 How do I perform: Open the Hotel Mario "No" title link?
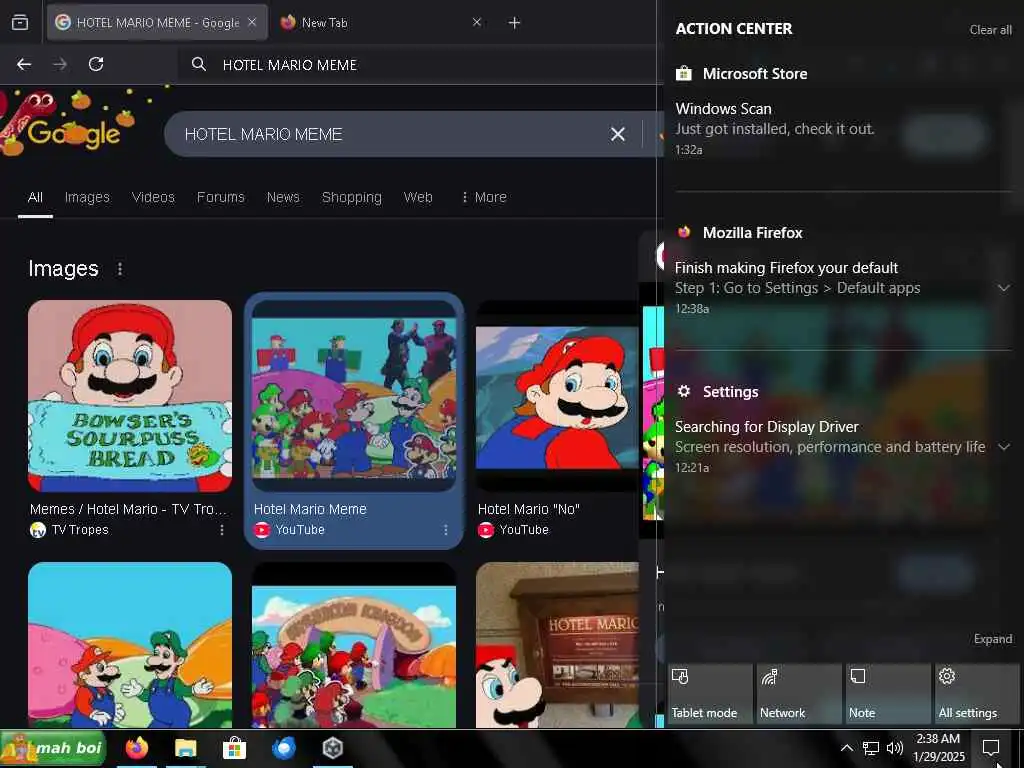click(x=529, y=509)
